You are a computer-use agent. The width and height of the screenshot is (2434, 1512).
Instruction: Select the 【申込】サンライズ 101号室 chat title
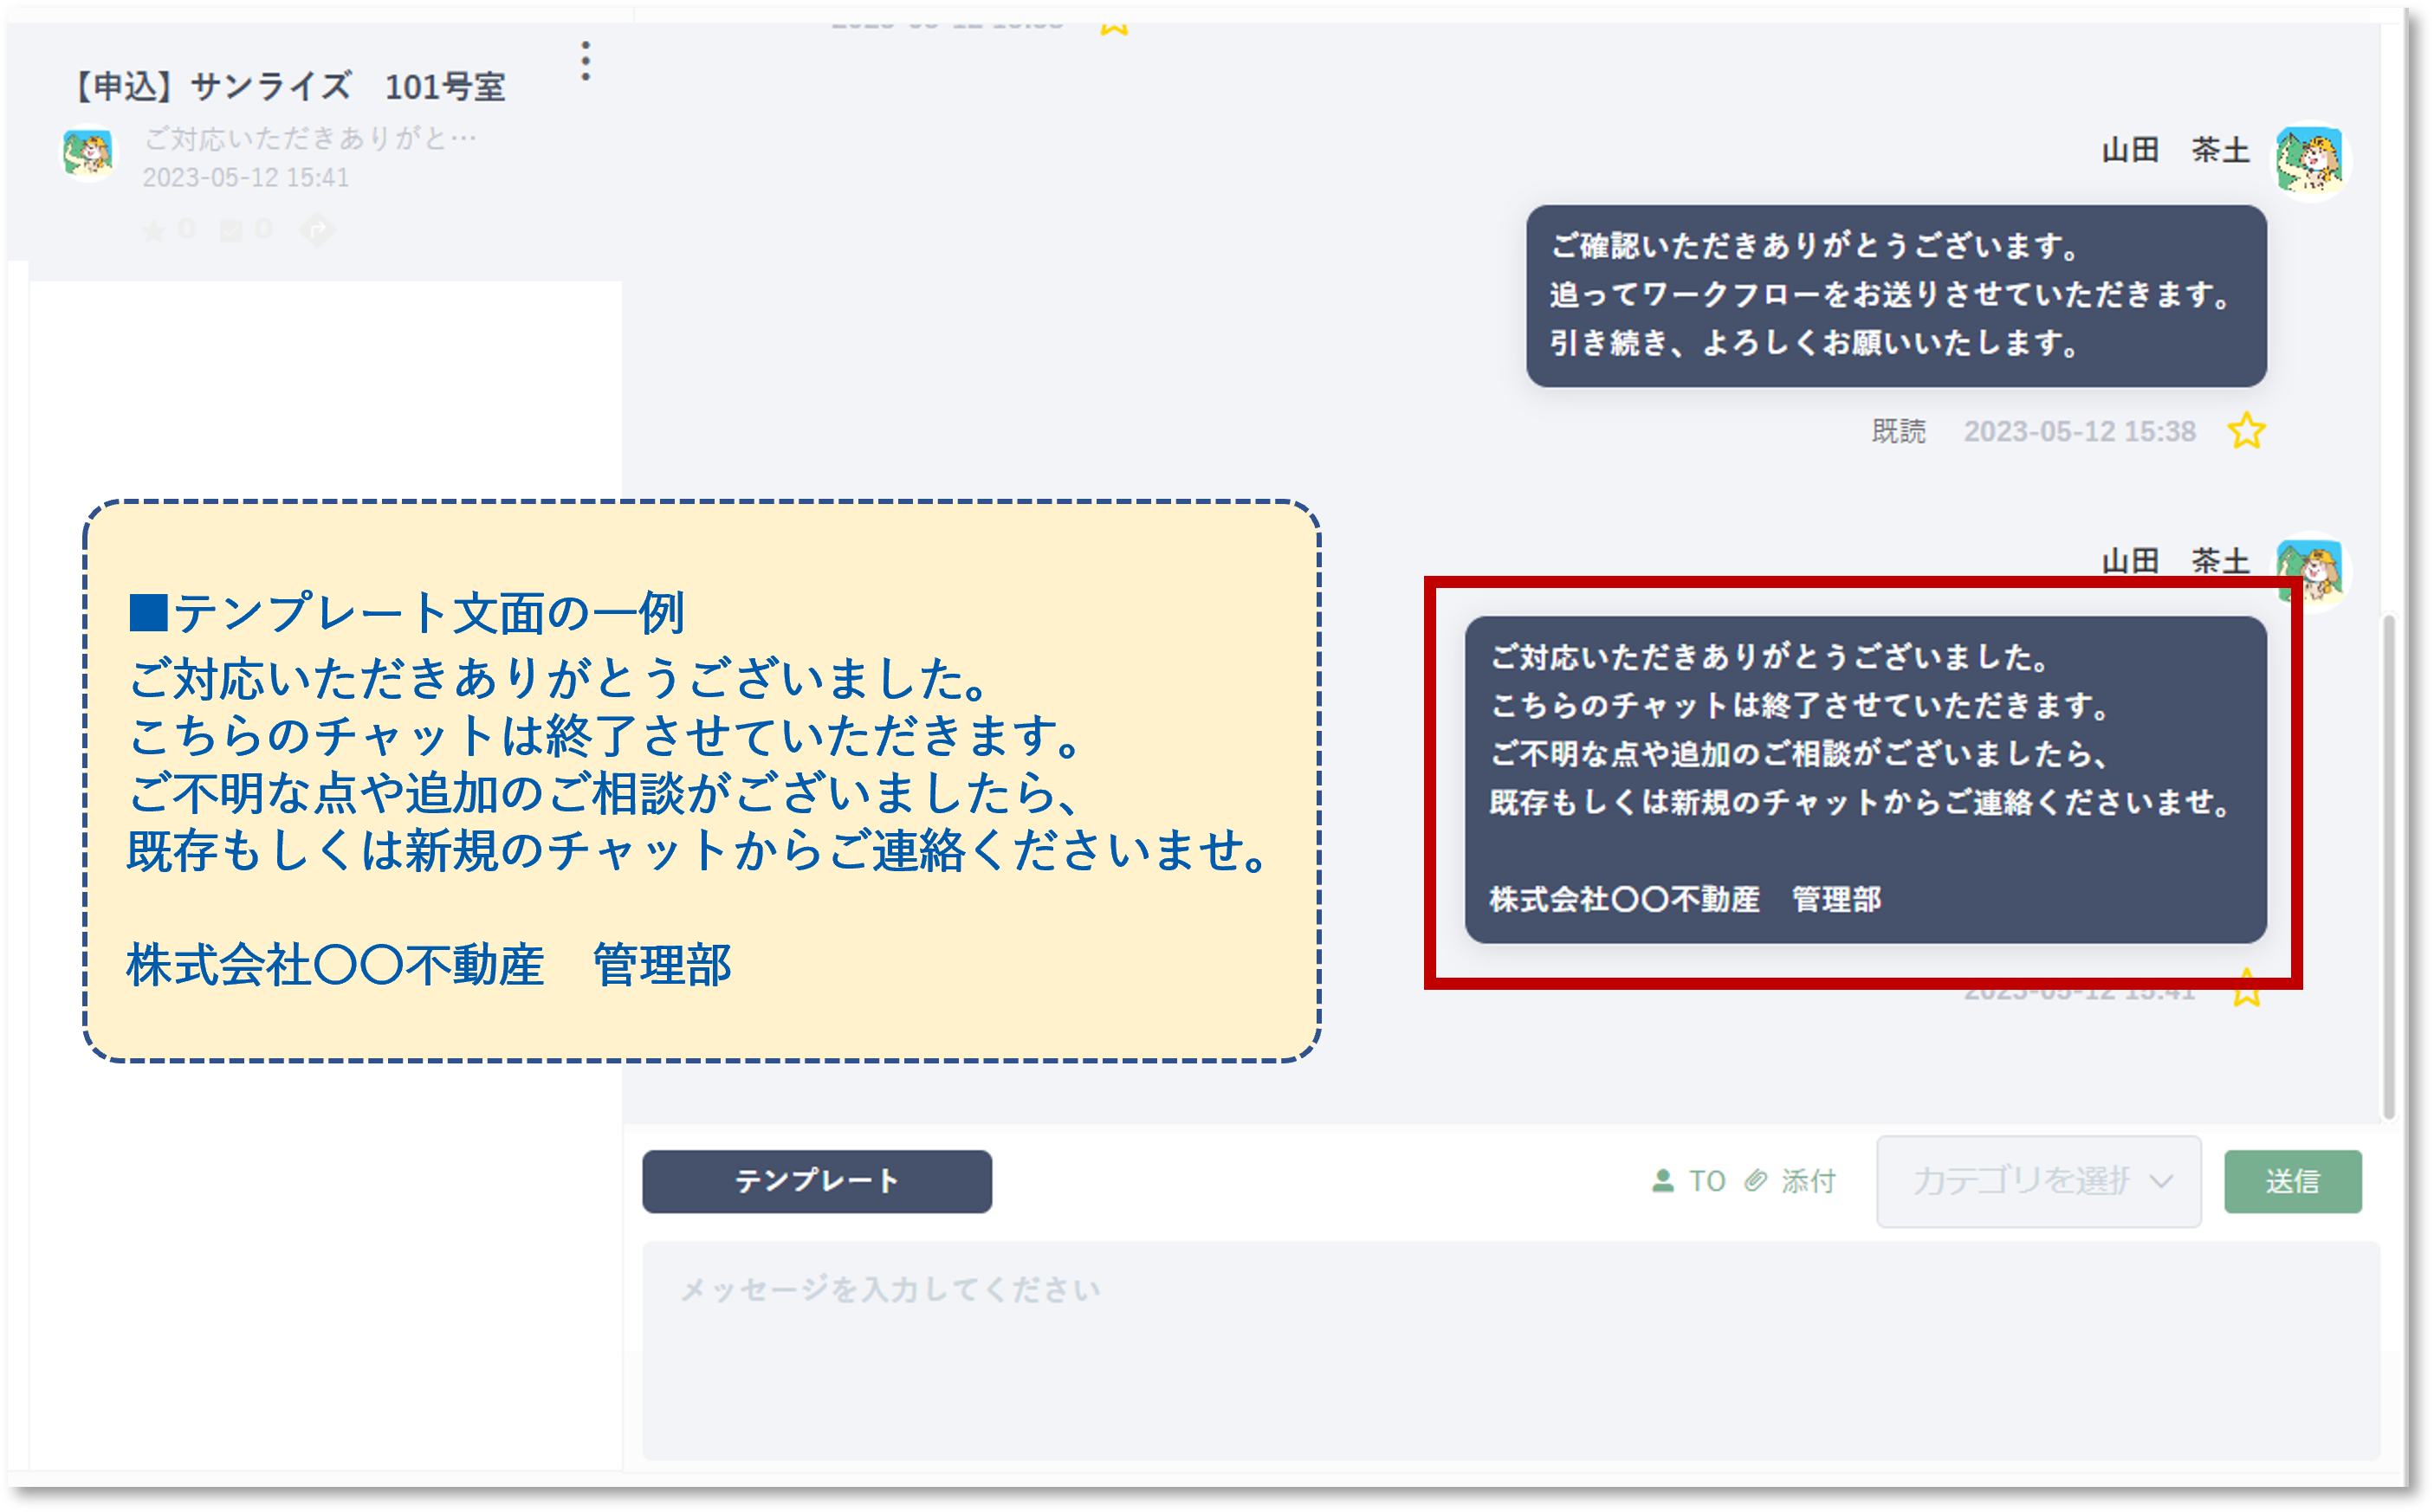click(x=290, y=87)
